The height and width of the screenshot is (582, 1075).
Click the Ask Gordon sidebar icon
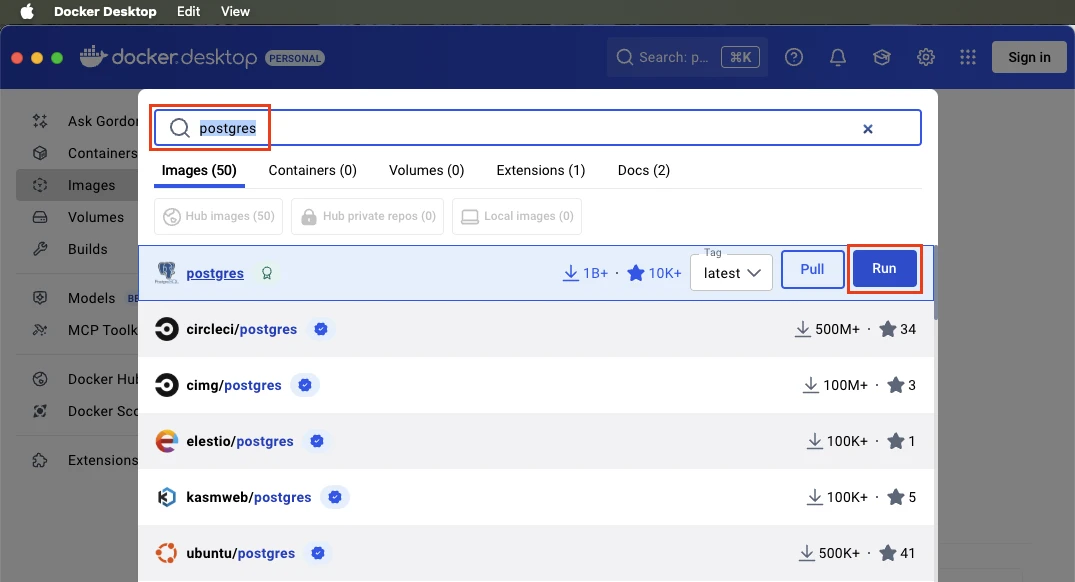pyautogui.click(x=40, y=121)
